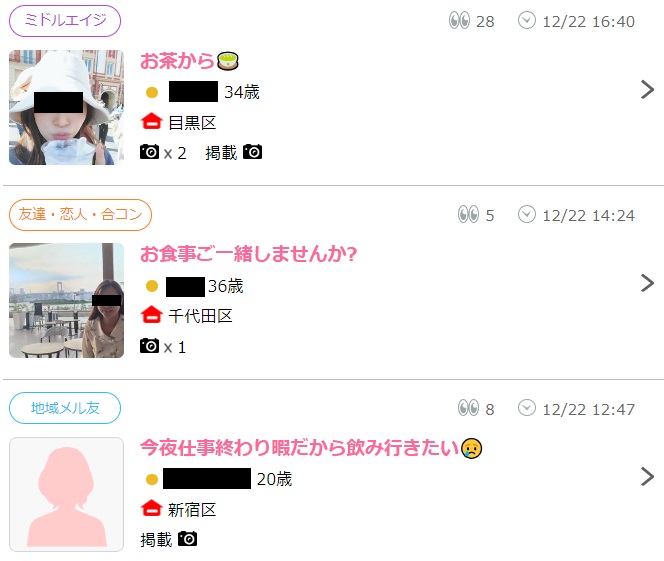Click the camera icon after 掲載 in the last post
Screen dimensions: 664x561
pyautogui.click(x=188, y=539)
